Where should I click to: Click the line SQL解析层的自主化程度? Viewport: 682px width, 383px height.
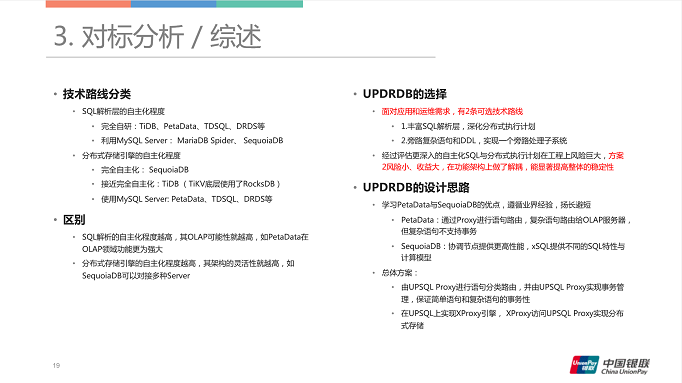pos(124,112)
